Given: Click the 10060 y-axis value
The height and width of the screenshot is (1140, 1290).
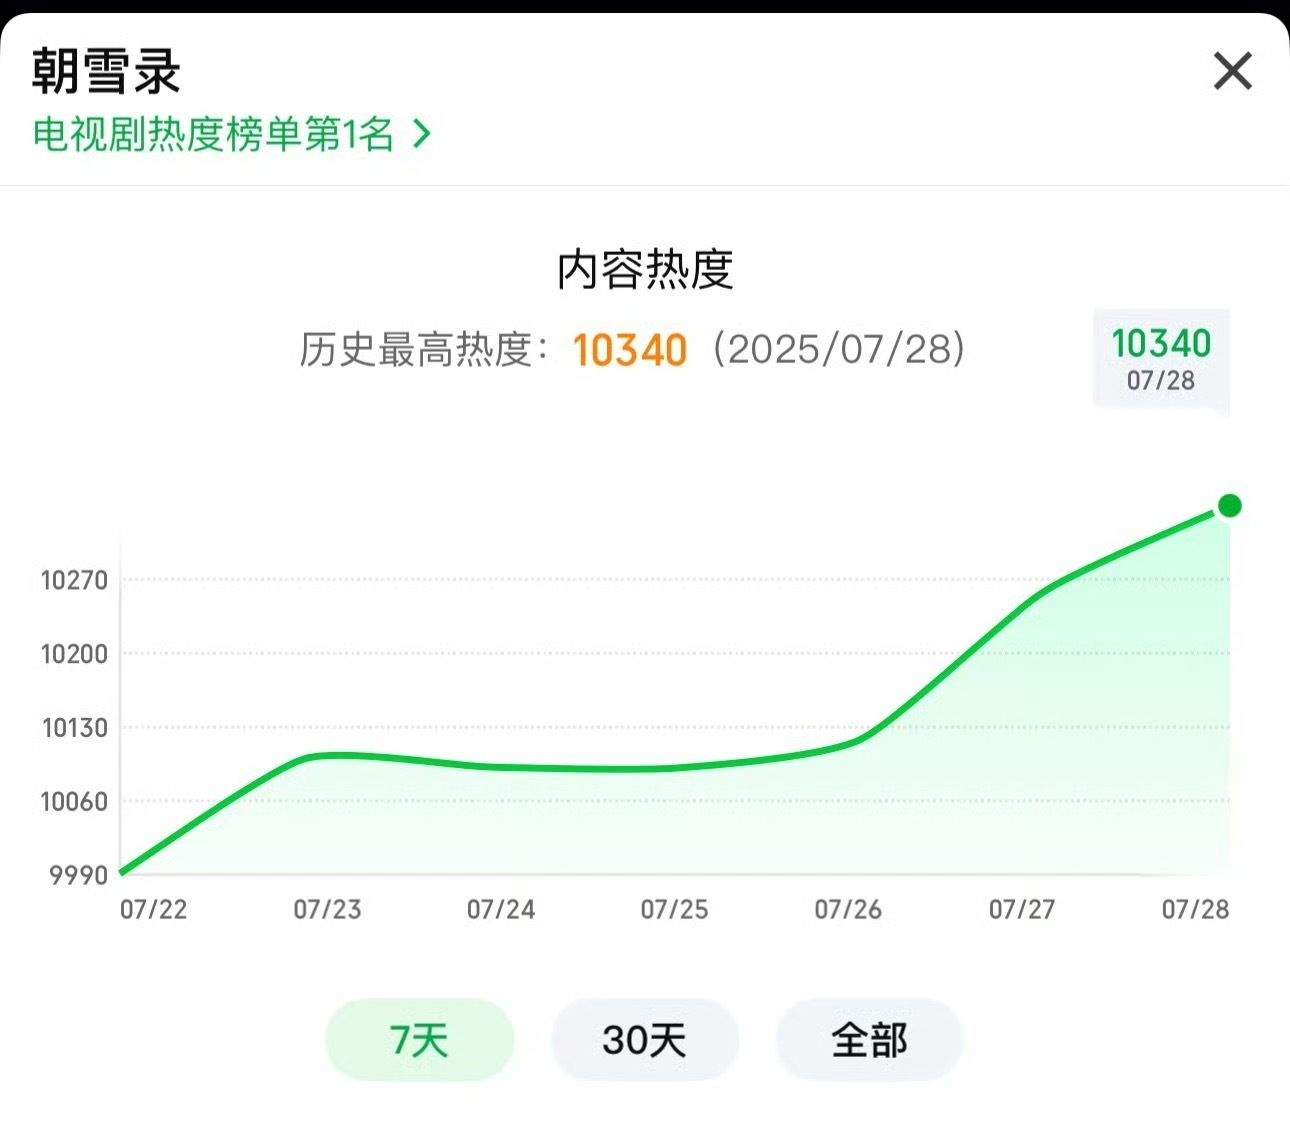Looking at the screenshot, I should pyautogui.click(x=74, y=801).
